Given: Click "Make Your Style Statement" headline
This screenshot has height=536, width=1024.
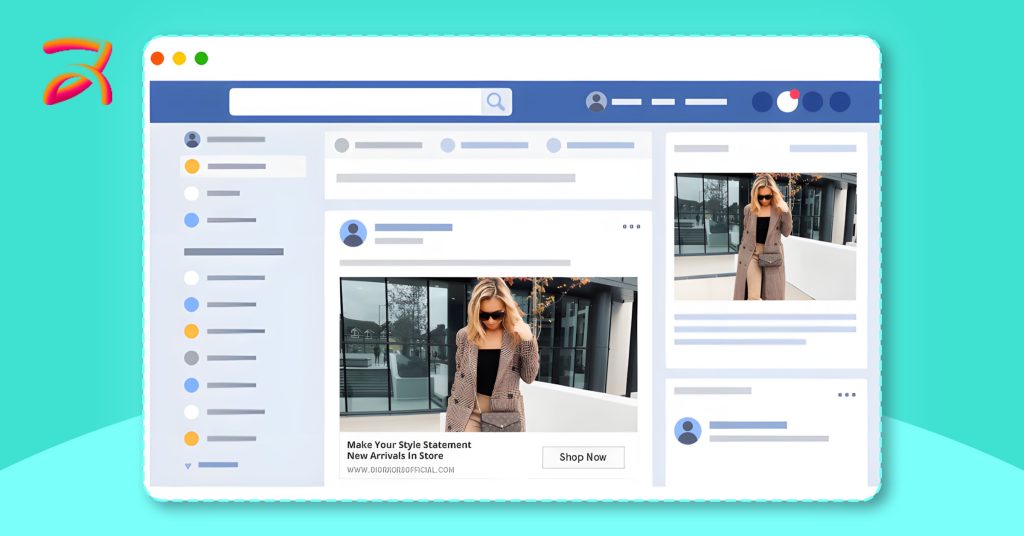Looking at the screenshot, I should tap(409, 445).
